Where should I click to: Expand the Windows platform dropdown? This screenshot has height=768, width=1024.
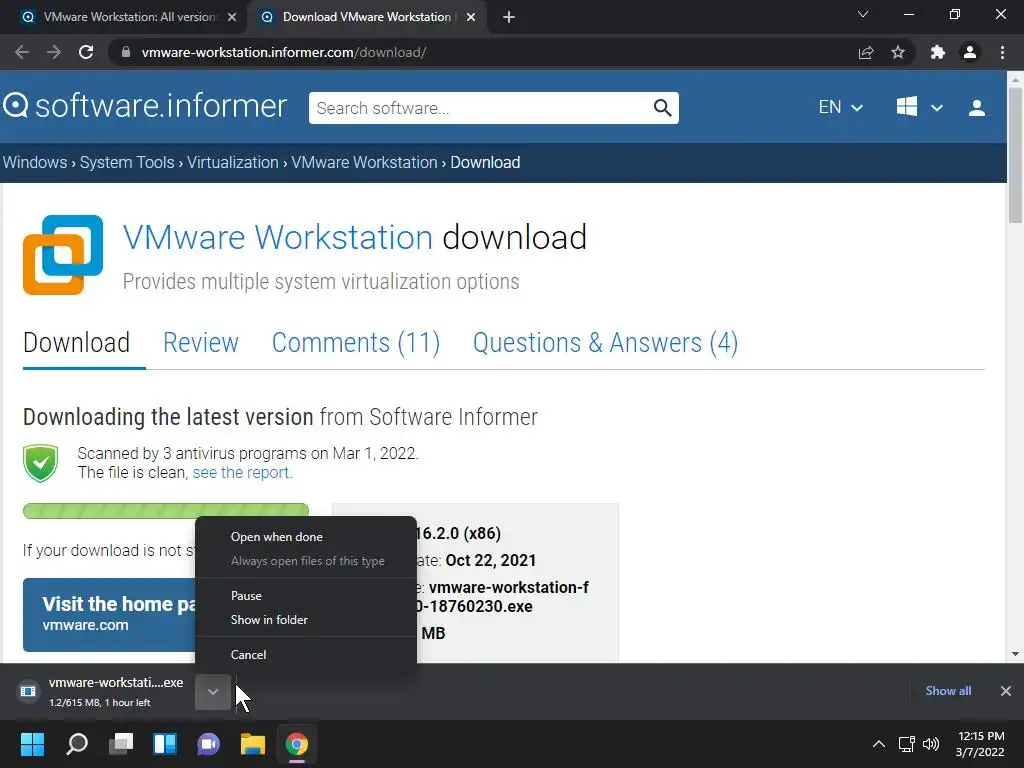pos(919,107)
